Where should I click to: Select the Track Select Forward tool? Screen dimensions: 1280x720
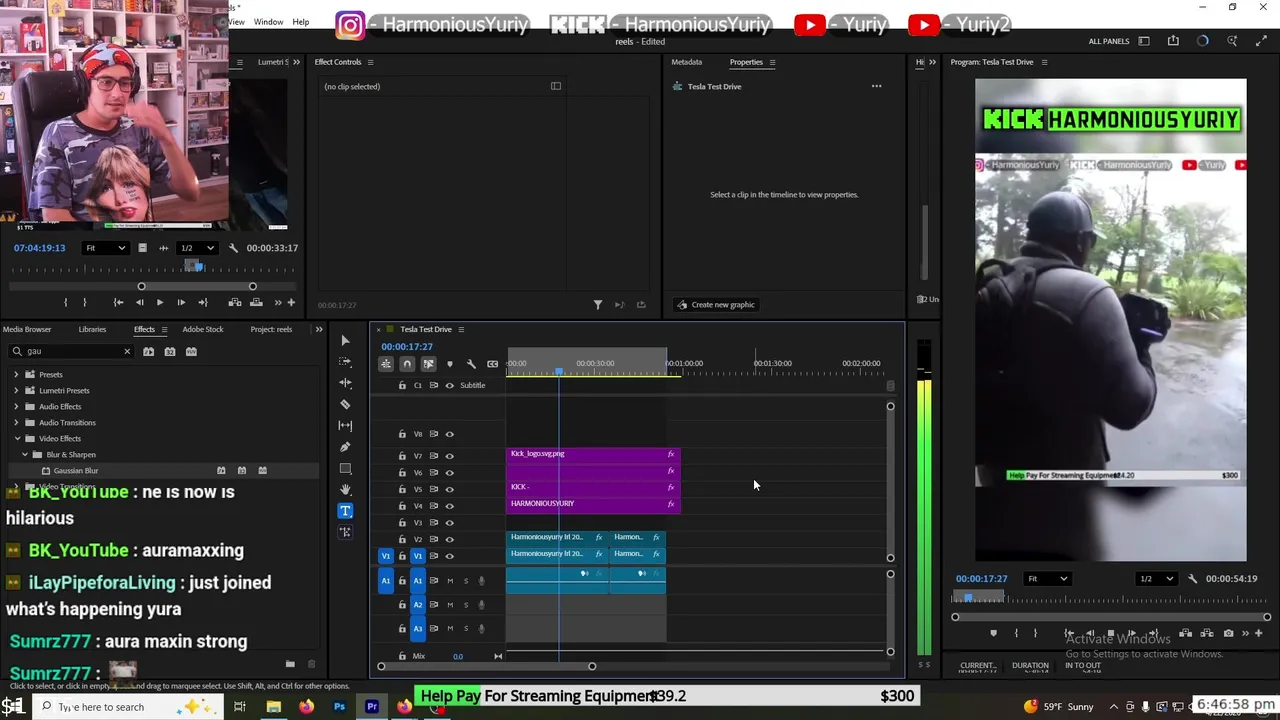pos(345,362)
